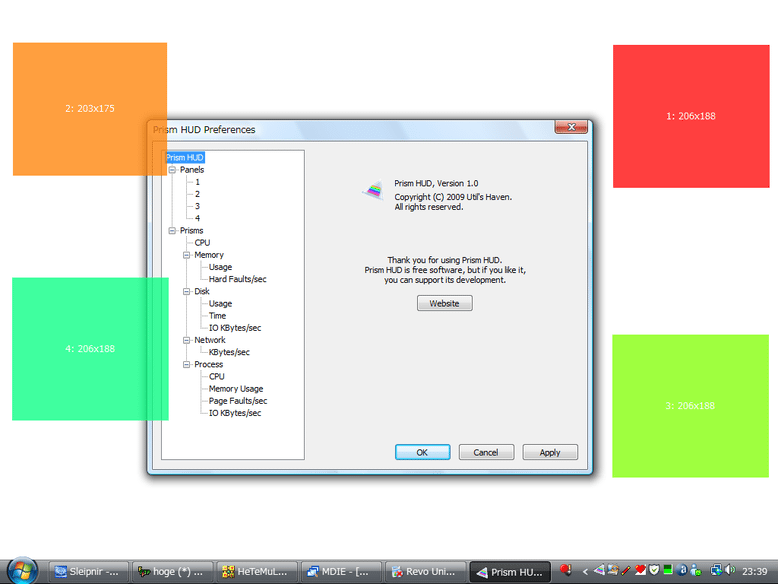Click the red heart tray icon
Viewport: 778px width, 584px height.
tap(641, 570)
